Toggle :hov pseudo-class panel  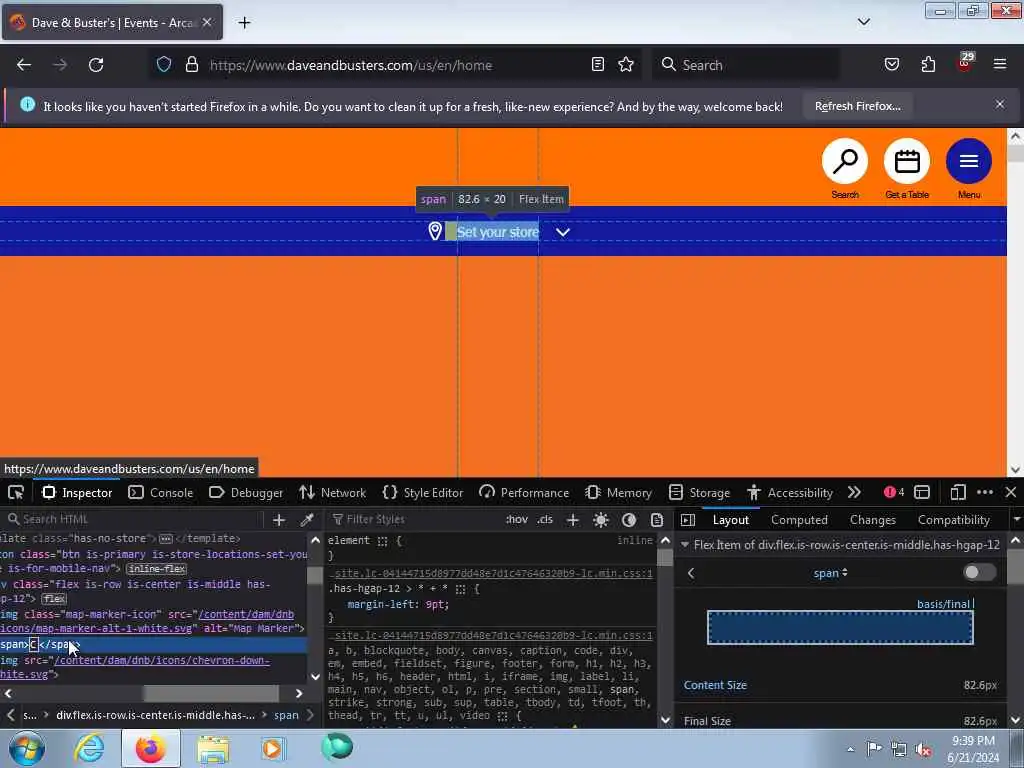517,520
